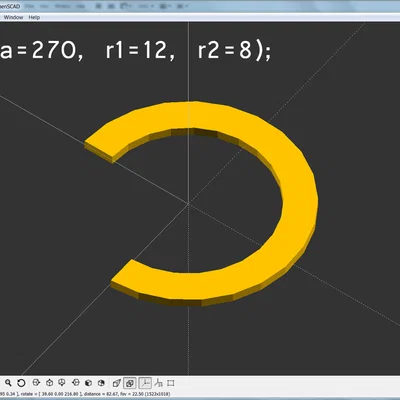Image resolution: width=400 pixels, height=400 pixels.
Task: Click the View All magnifier icon
Action: (x=8, y=383)
